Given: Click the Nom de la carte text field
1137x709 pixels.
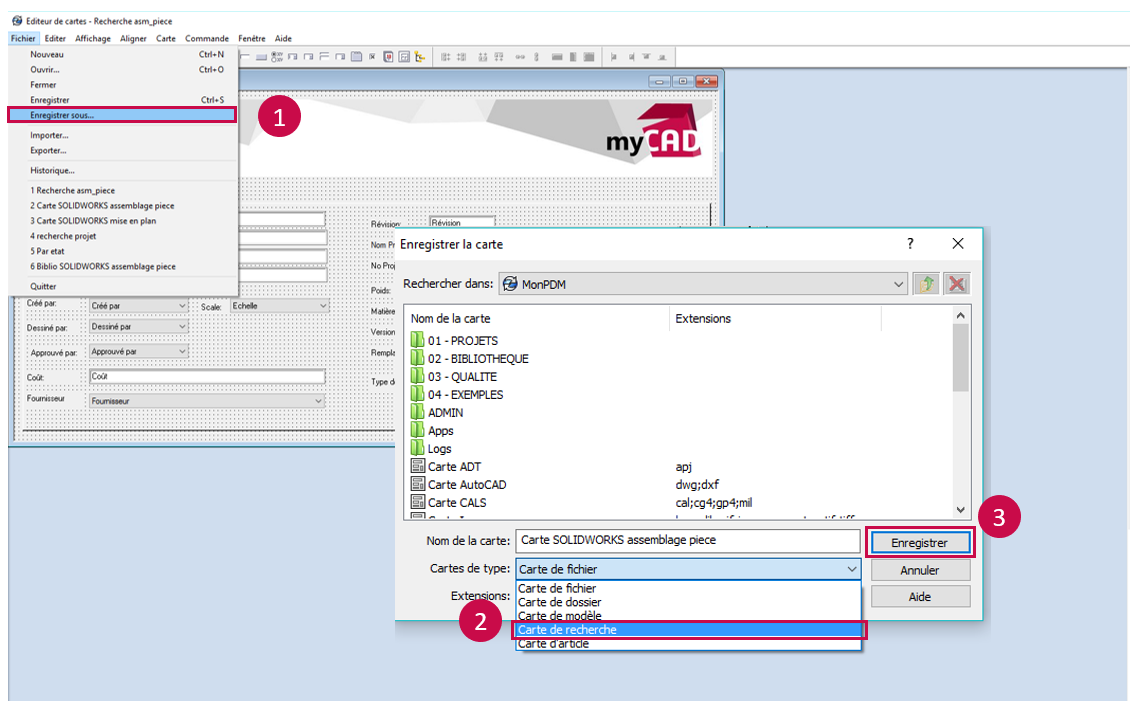Looking at the screenshot, I should 687,540.
